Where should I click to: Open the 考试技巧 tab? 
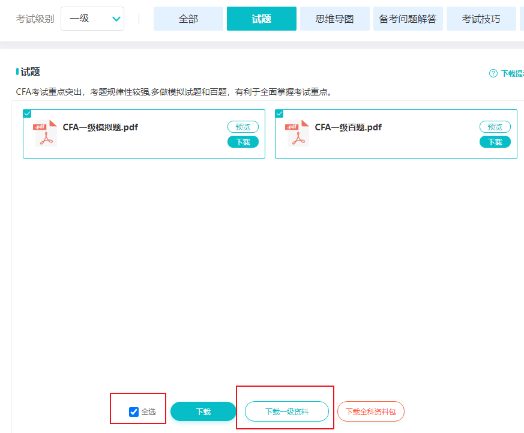[x=481, y=19]
